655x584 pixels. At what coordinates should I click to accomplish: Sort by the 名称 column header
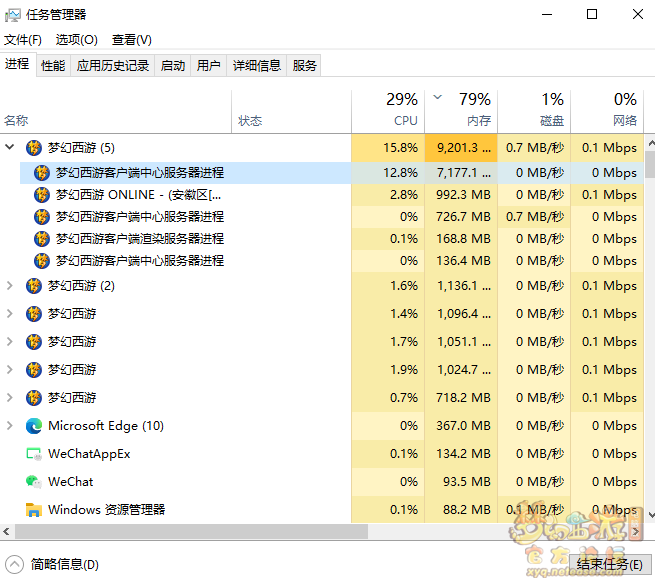pos(115,112)
